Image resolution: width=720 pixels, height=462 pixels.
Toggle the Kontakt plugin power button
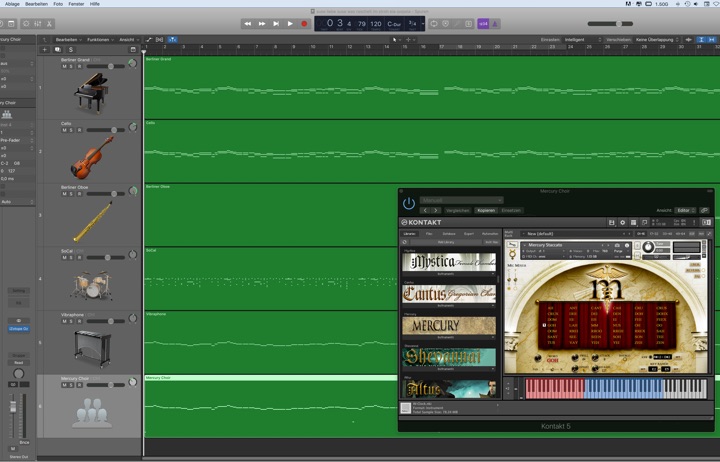409,203
